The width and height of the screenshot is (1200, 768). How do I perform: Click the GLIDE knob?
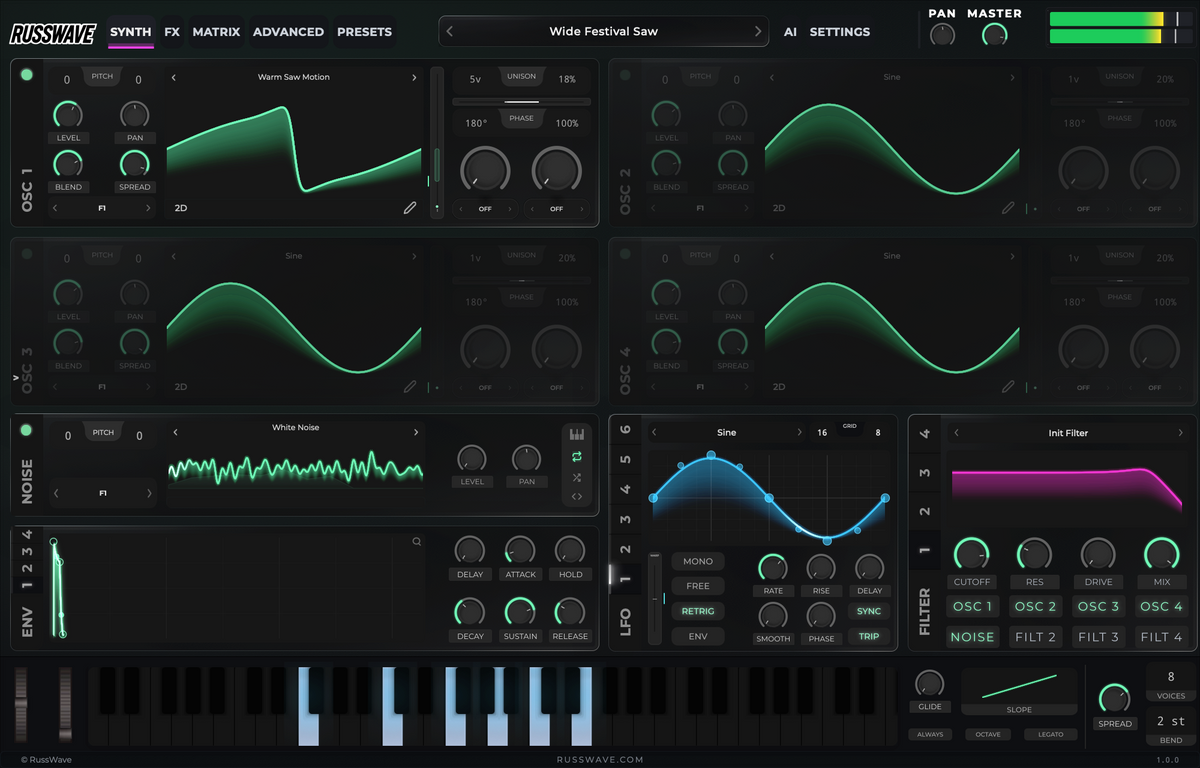[929, 684]
